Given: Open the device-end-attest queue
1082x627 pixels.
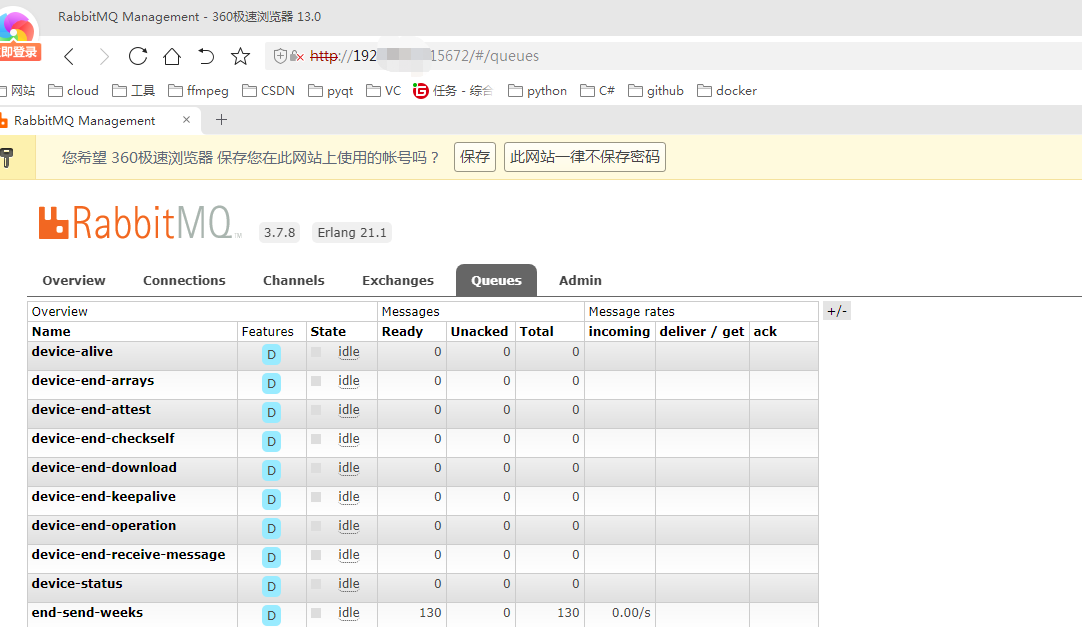Looking at the screenshot, I should pyautogui.click(x=91, y=410).
